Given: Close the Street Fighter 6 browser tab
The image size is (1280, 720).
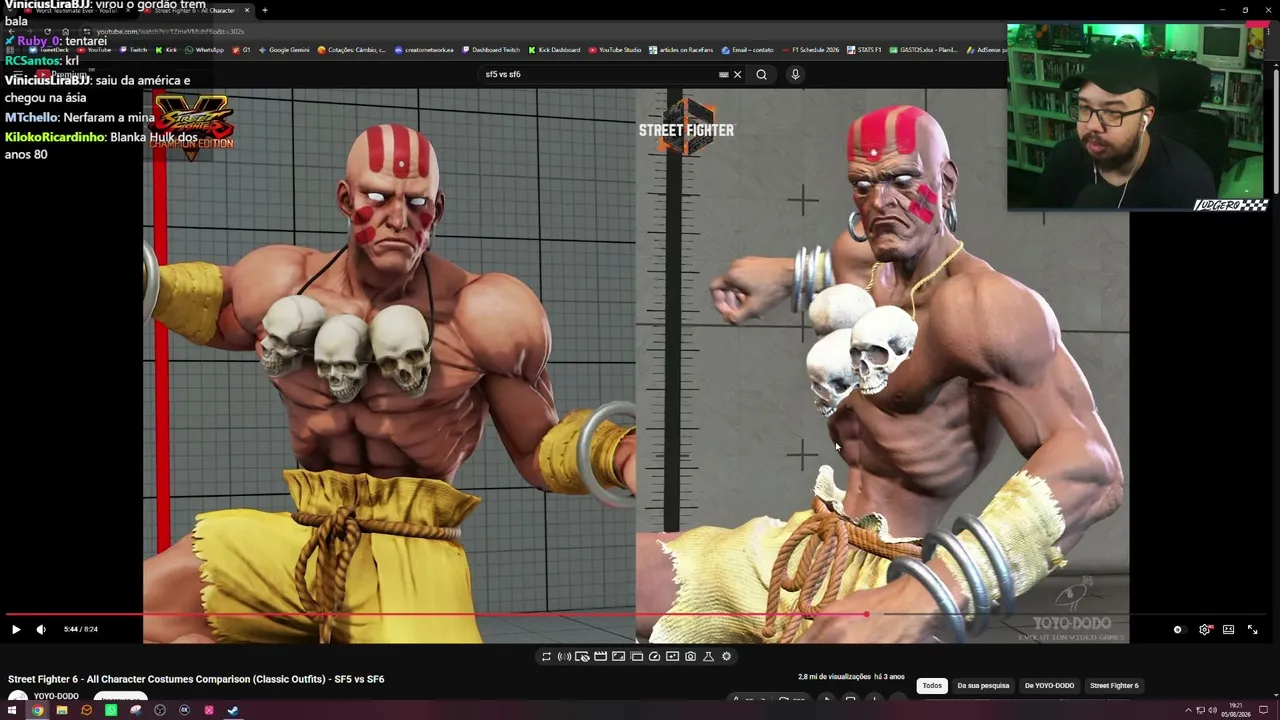Looking at the screenshot, I should tap(247, 10).
